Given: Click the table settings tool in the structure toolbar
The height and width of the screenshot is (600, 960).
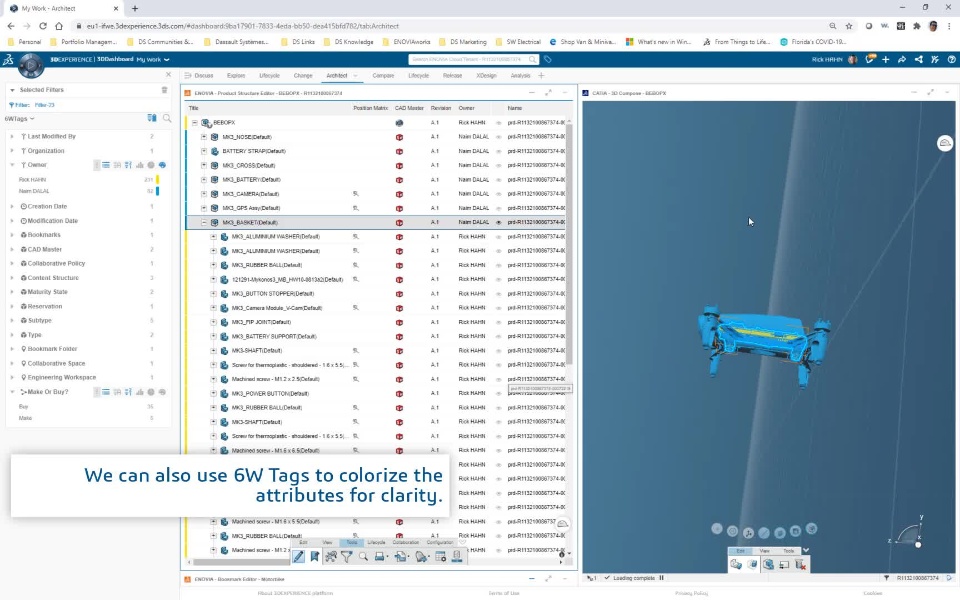Looking at the screenshot, I should (440, 557).
